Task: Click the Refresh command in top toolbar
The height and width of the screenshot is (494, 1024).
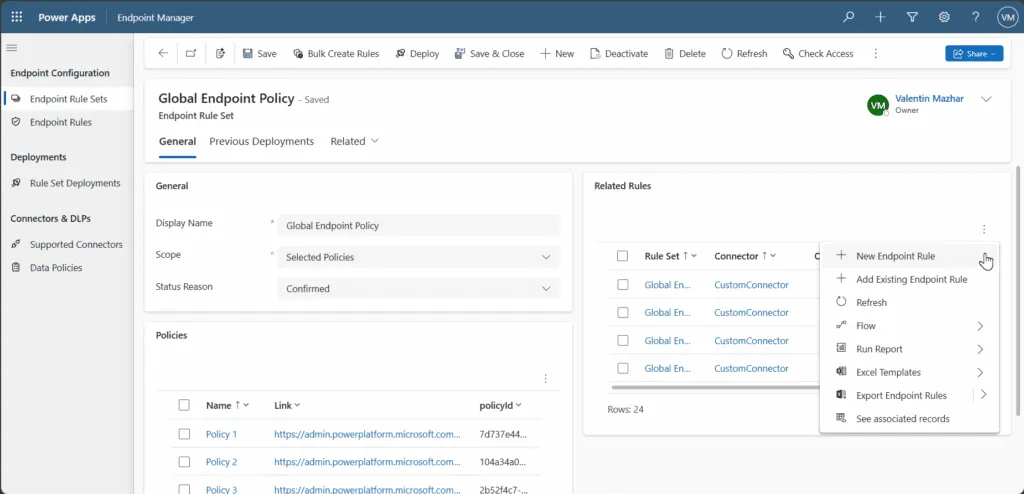Action: coord(744,54)
